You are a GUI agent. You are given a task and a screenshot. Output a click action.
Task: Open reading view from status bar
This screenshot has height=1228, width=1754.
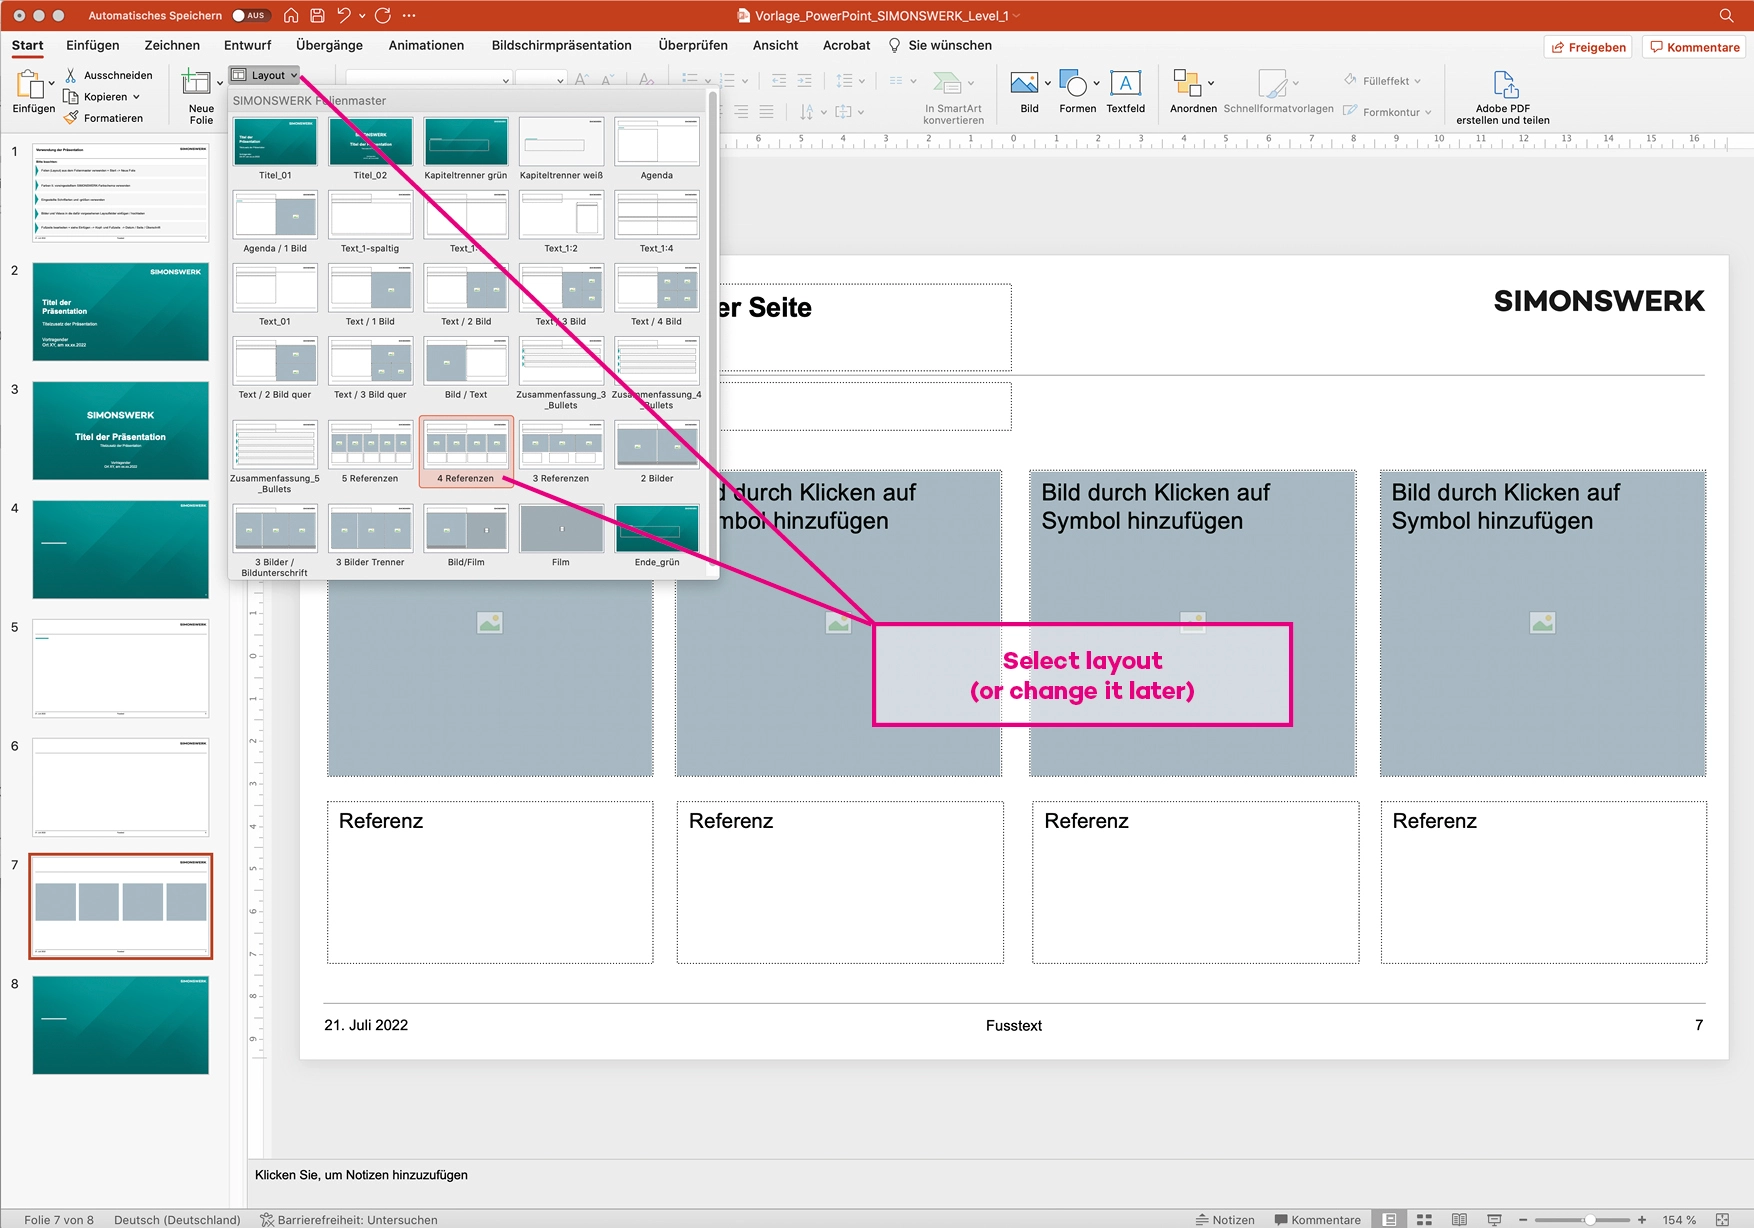[1459, 1219]
